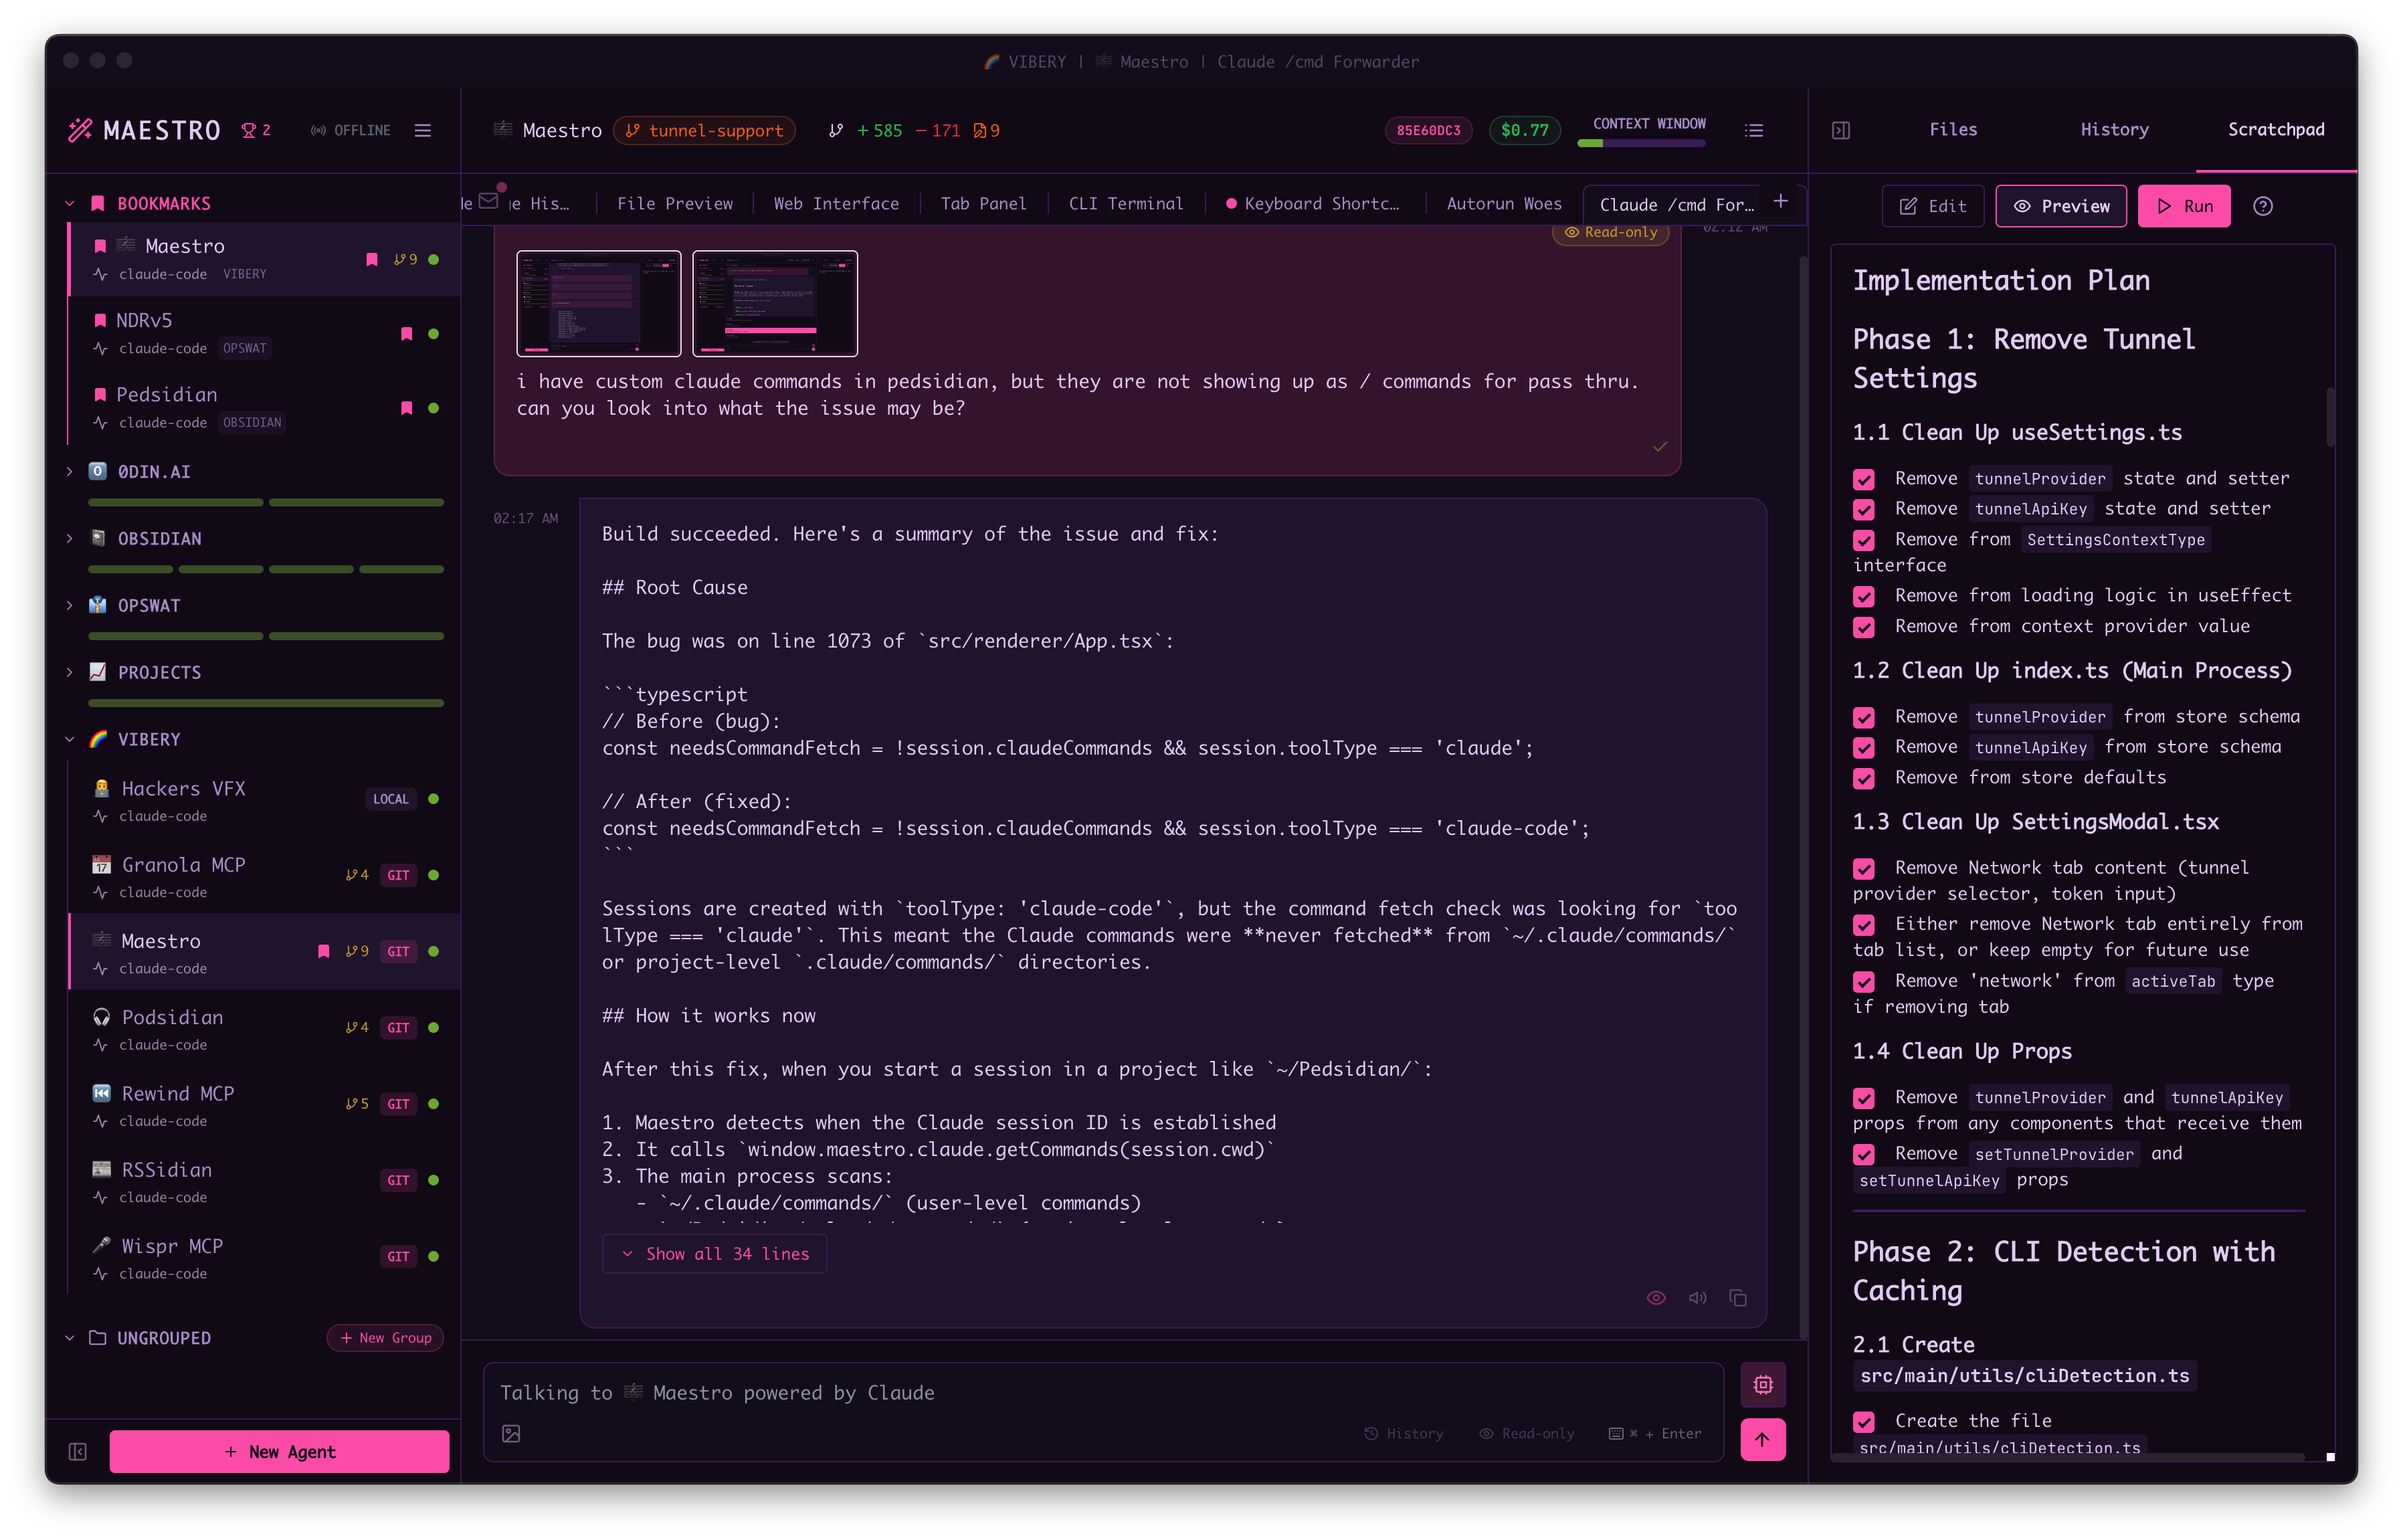Click the Context Window usage bar

[1641, 144]
